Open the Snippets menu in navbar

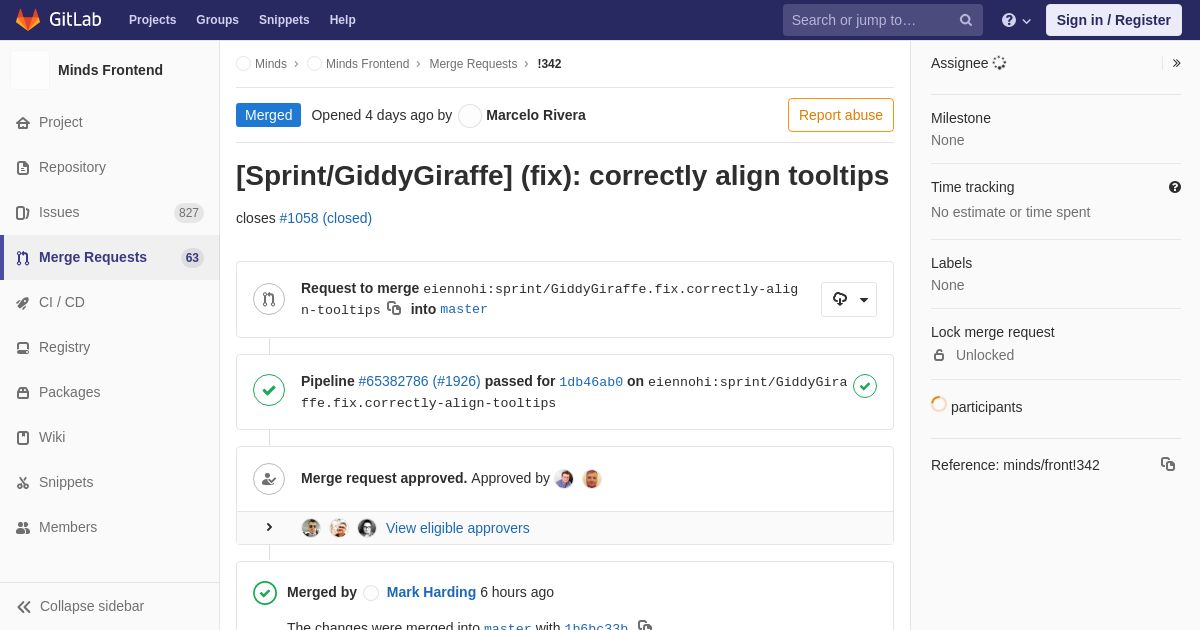[284, 20]
